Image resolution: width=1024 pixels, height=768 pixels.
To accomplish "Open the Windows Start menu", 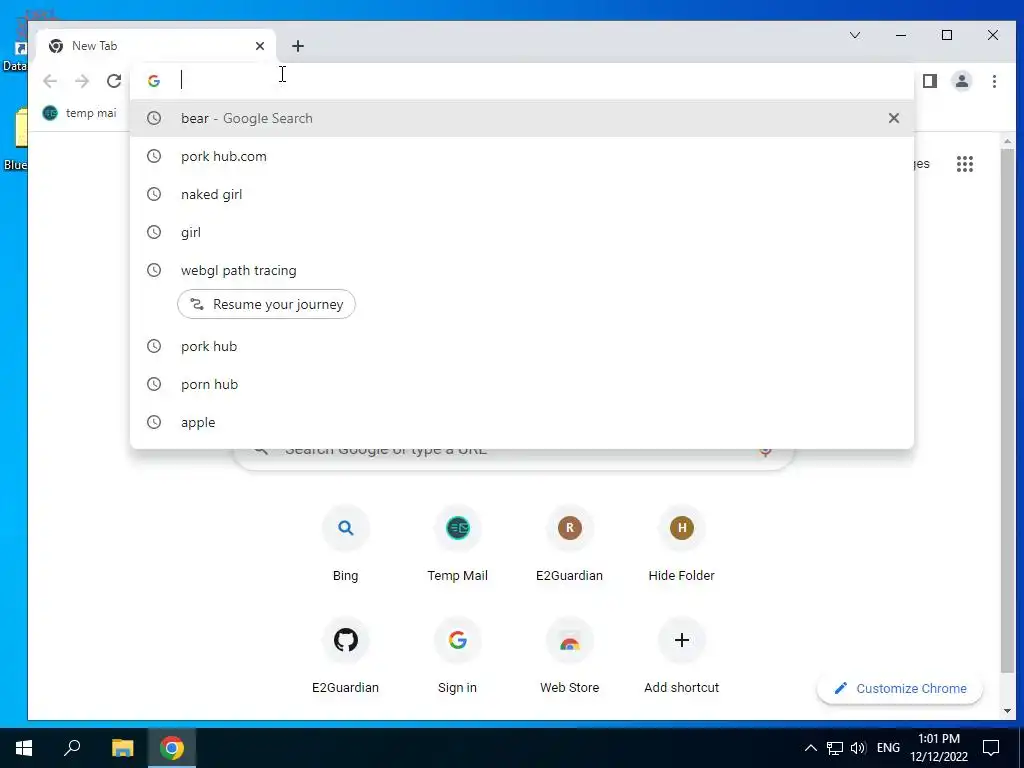I will [24, 748].
